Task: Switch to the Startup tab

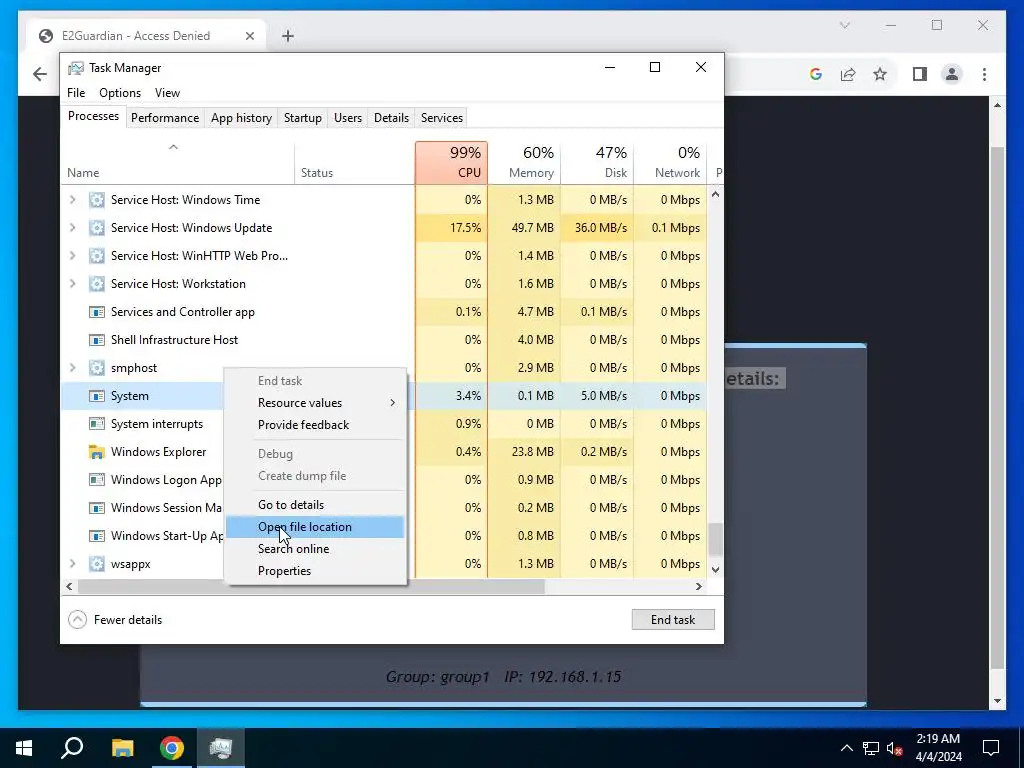Action: (x=302, y=118)
